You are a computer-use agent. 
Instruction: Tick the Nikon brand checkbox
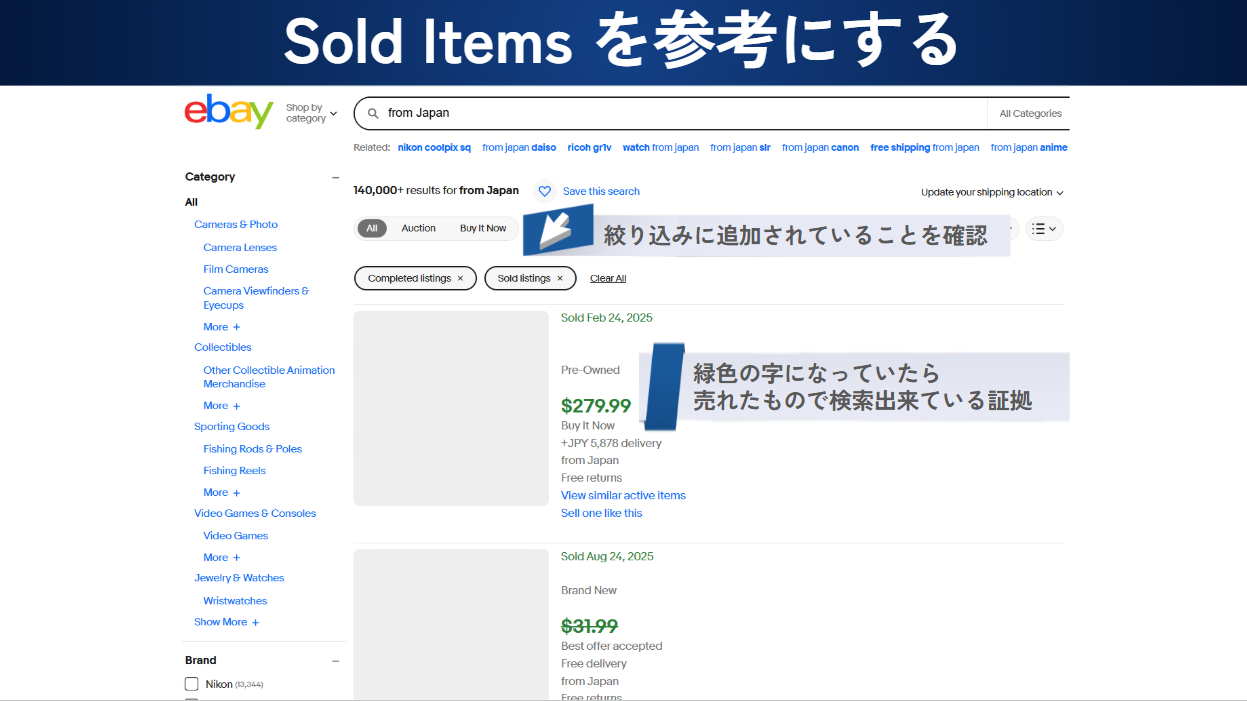pos(192,684)
